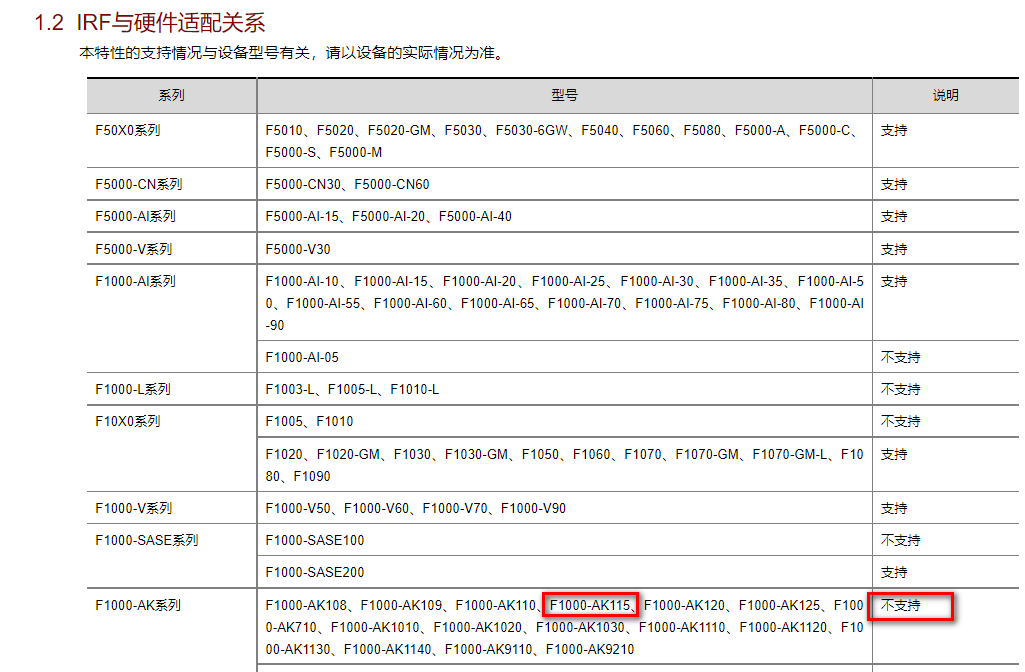Select the 'F5000-AI系列' row label
This screenshot has width=1025, height=672.
(135, 216)
